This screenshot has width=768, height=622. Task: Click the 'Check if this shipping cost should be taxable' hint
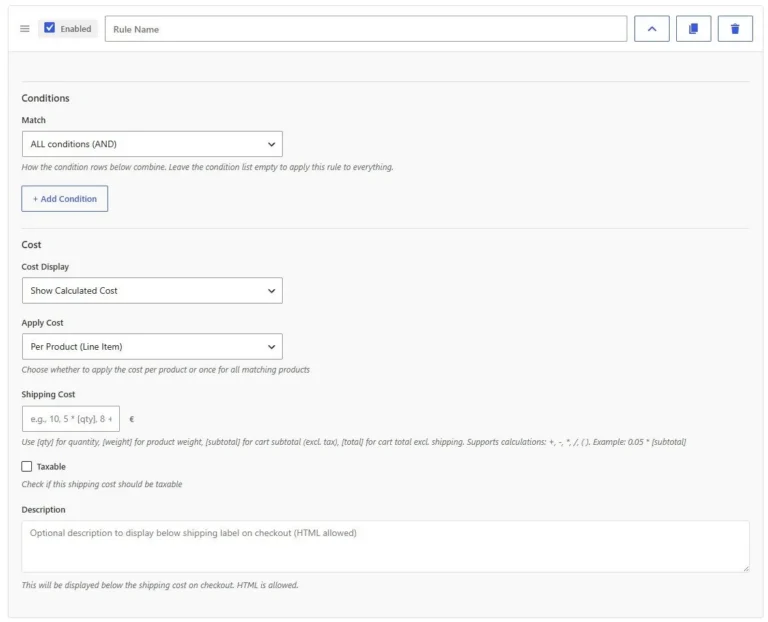(102, 484)
